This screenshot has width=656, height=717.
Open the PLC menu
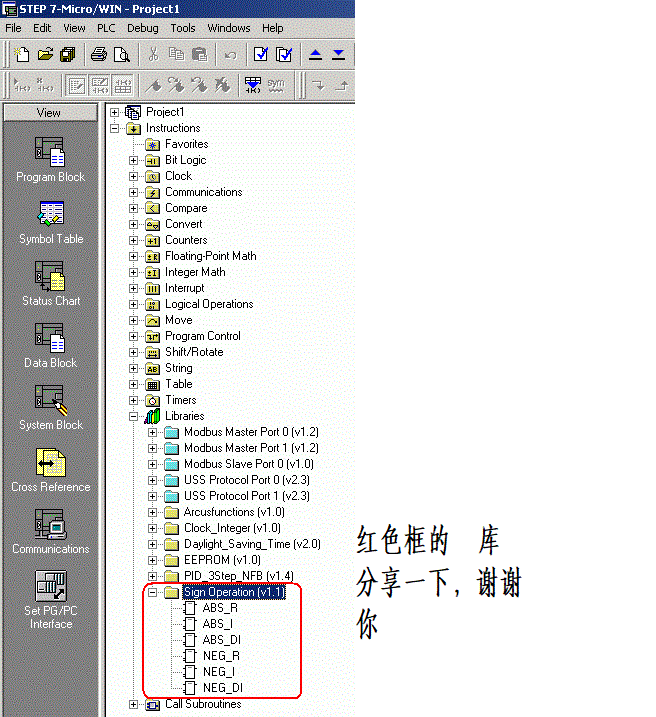(x=106, y=28)
